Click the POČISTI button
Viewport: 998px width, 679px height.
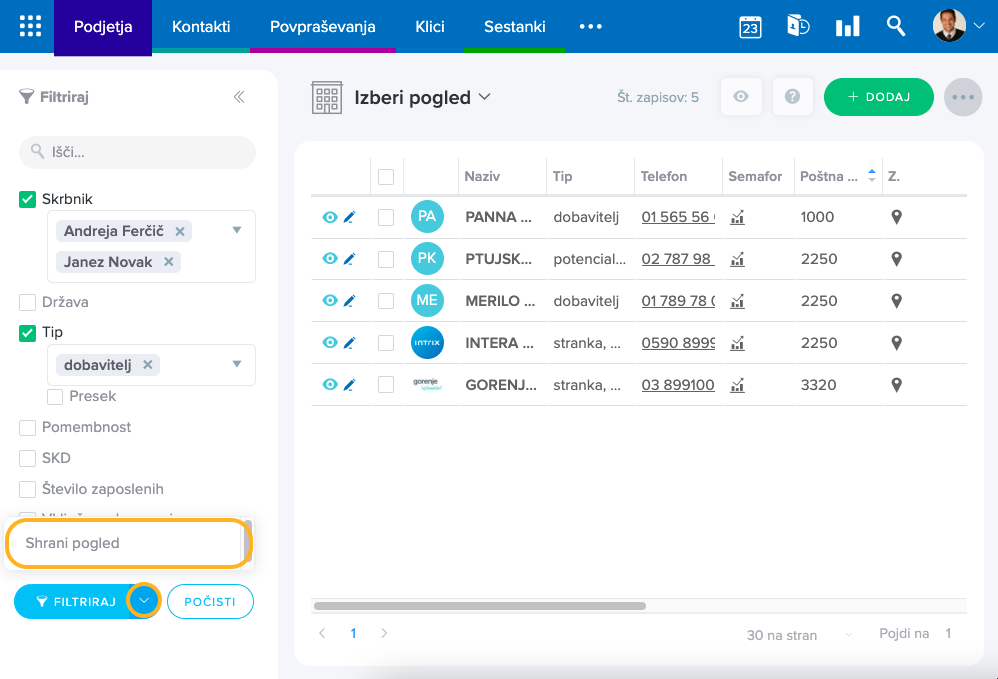point(210,602)
